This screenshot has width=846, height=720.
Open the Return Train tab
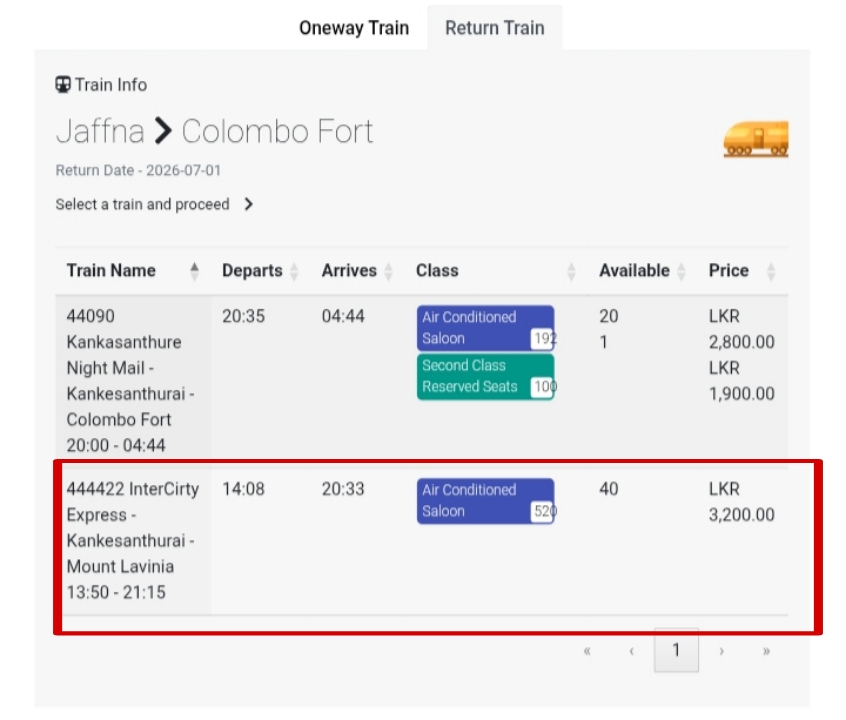tap(495, 28)
